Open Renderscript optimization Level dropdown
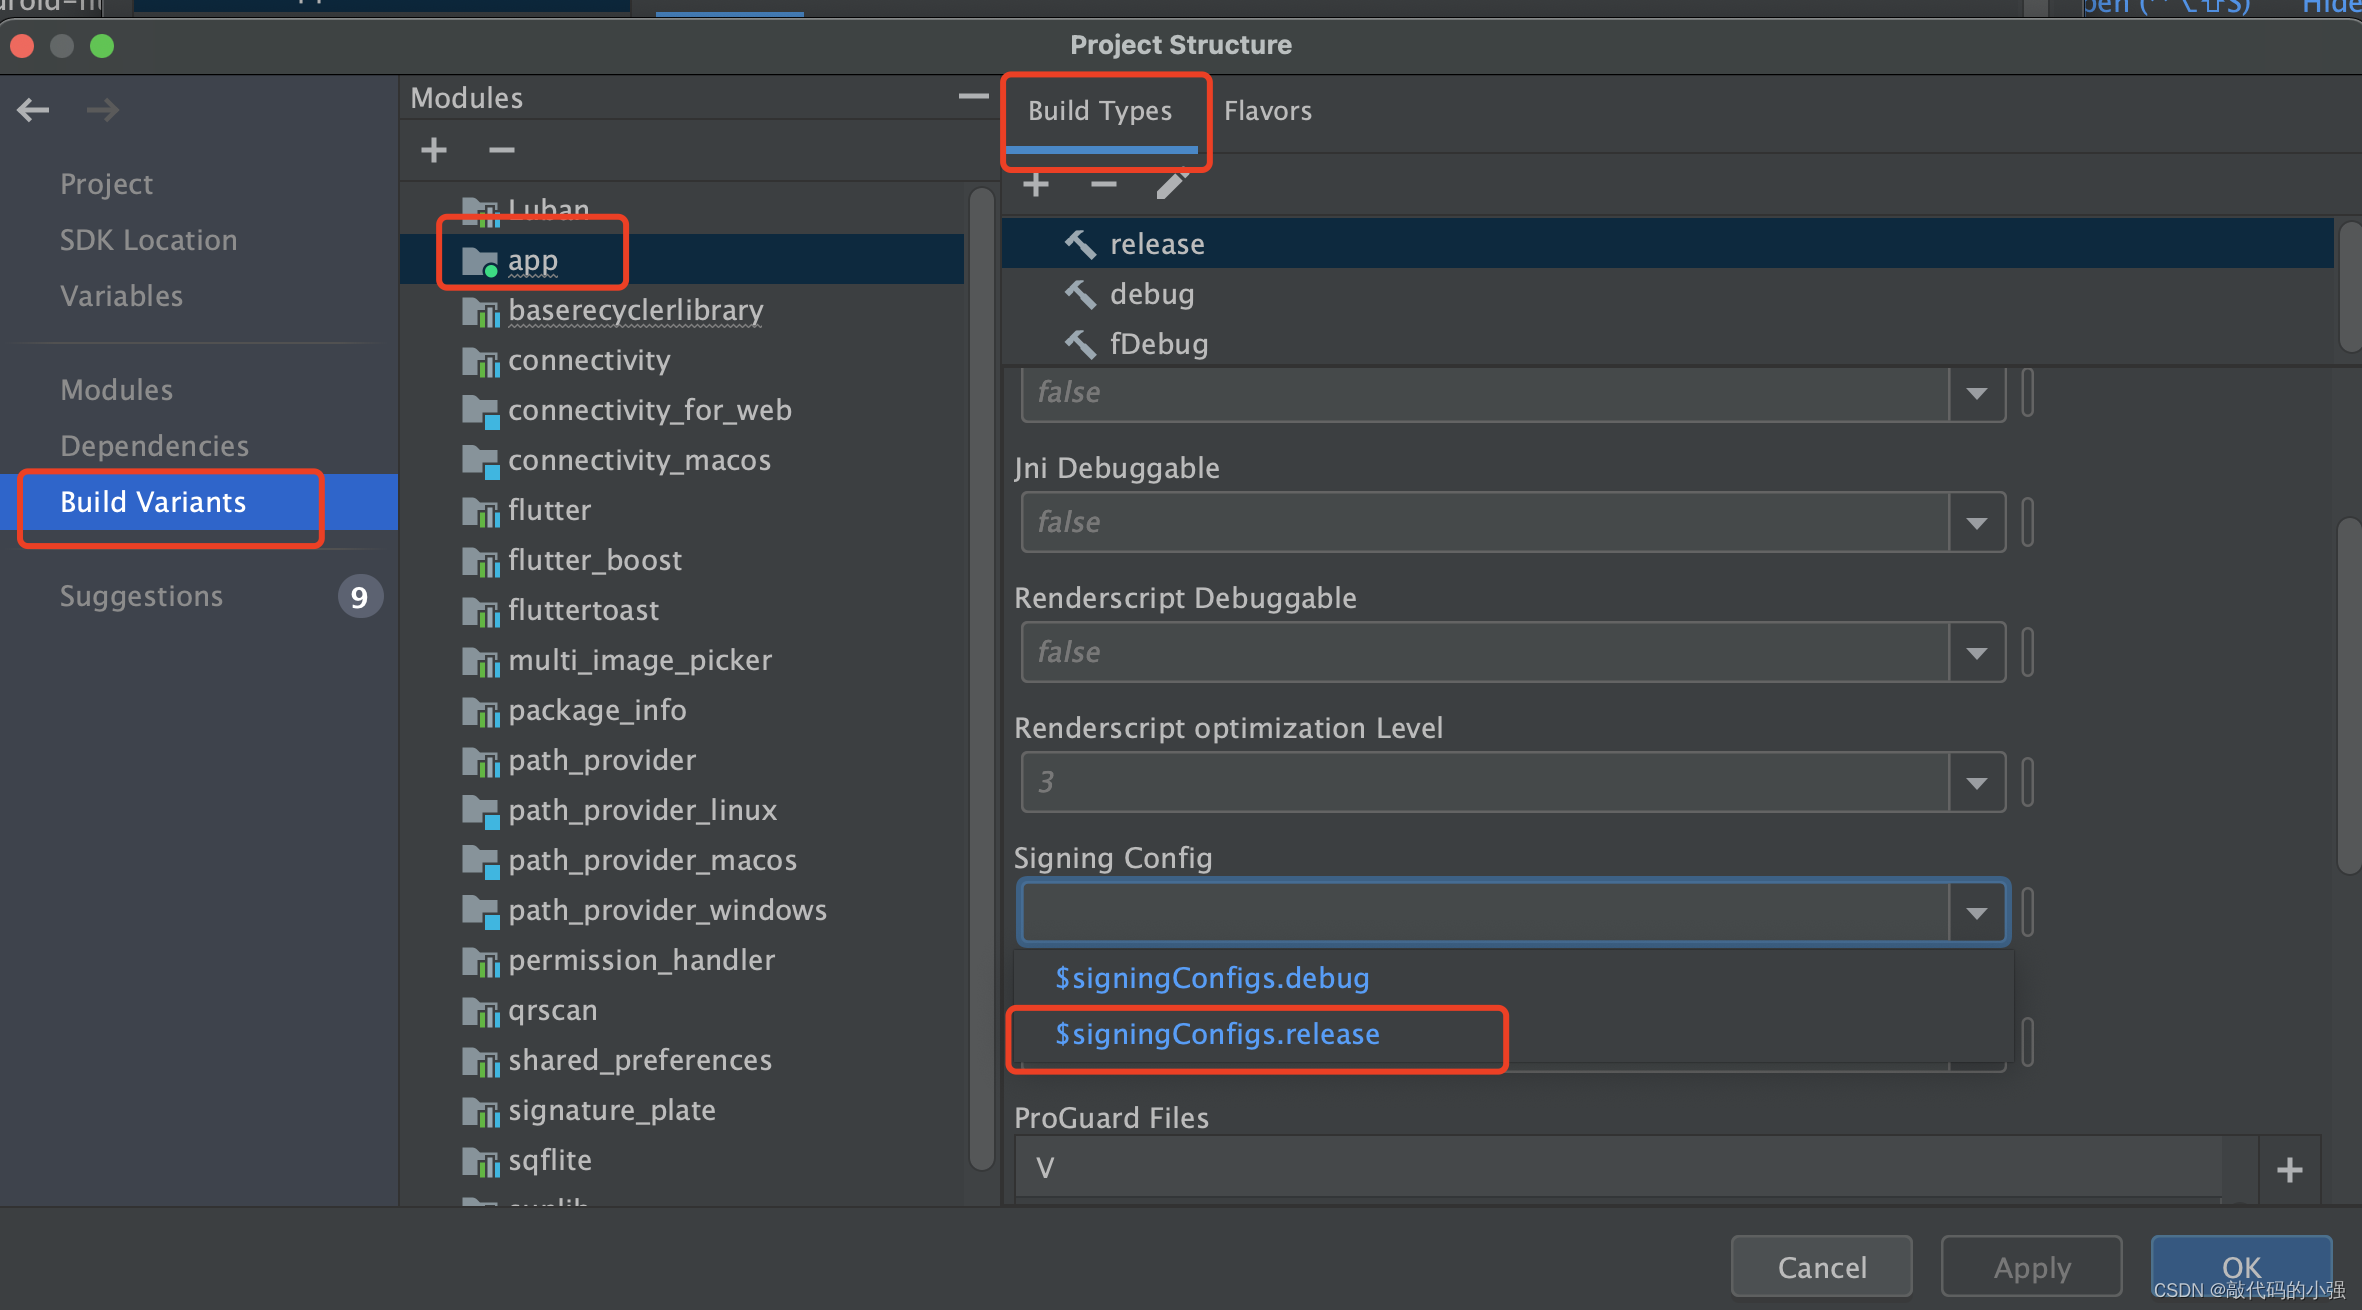Viewport: 2362px width, 1310px height. tap(1976, 783)
